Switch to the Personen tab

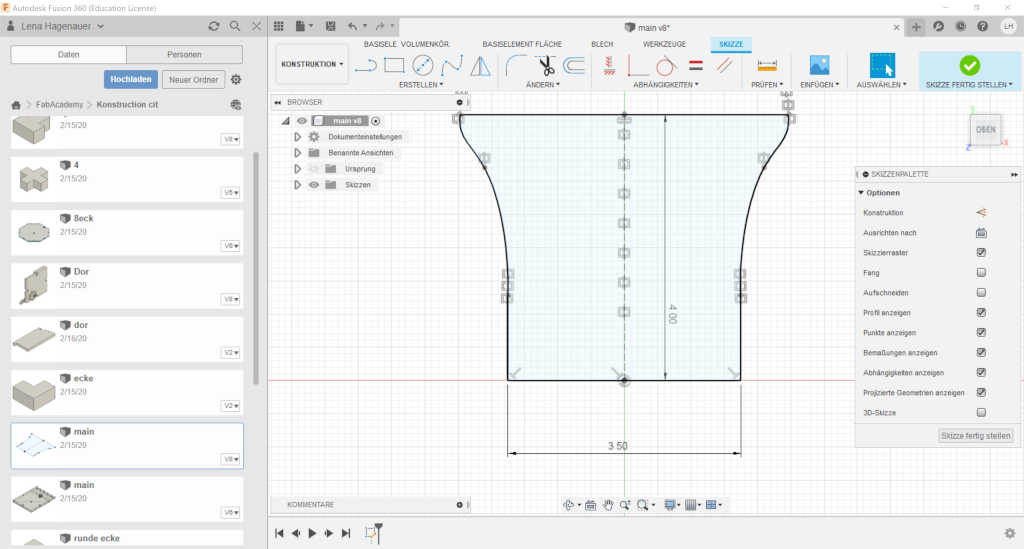coord(184,54)
